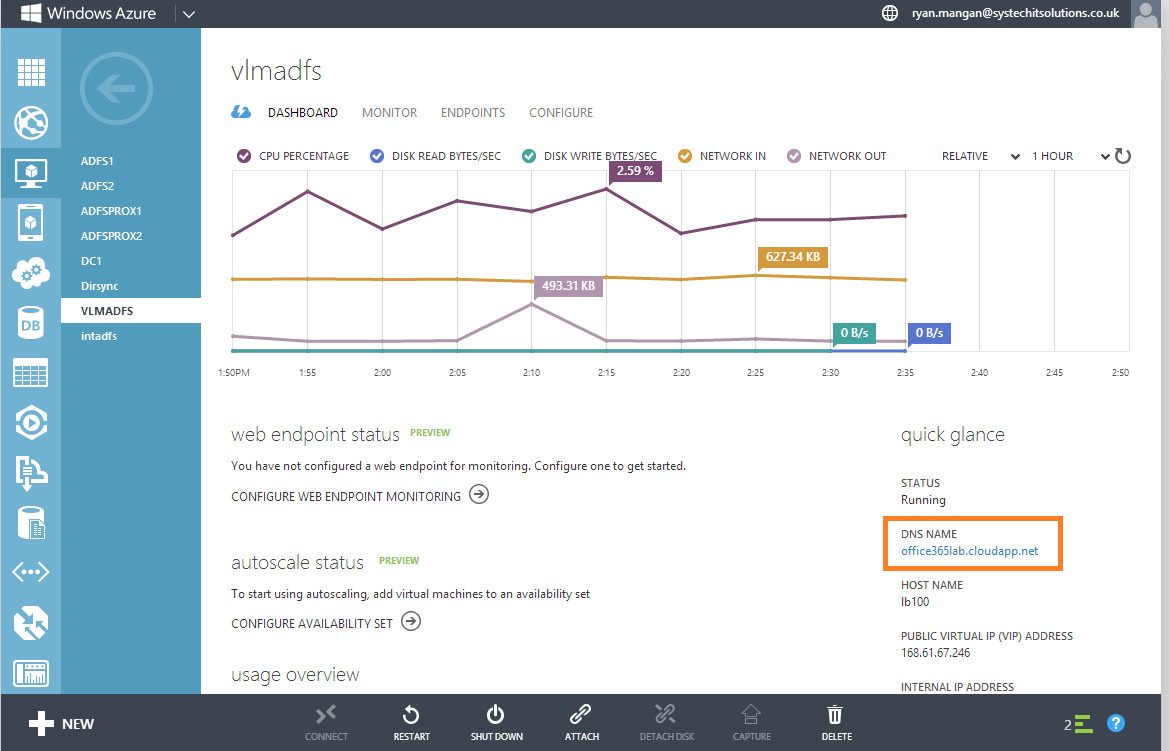Viewport: 1169px width, 751px height.
Task: Open SQL Databases DB icon in sidebar
Action: (31, 323)
